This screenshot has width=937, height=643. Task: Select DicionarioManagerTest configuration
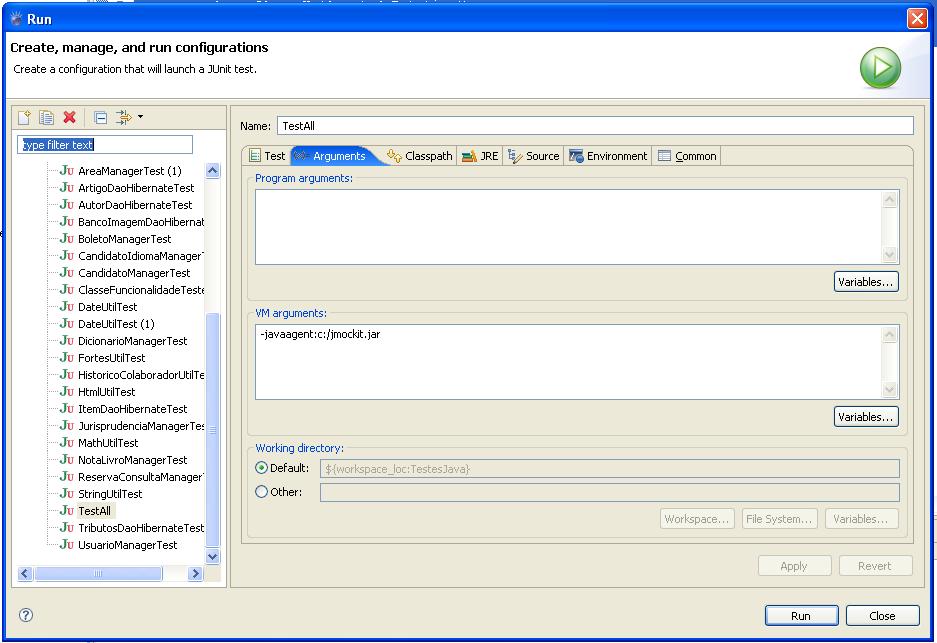133,341
